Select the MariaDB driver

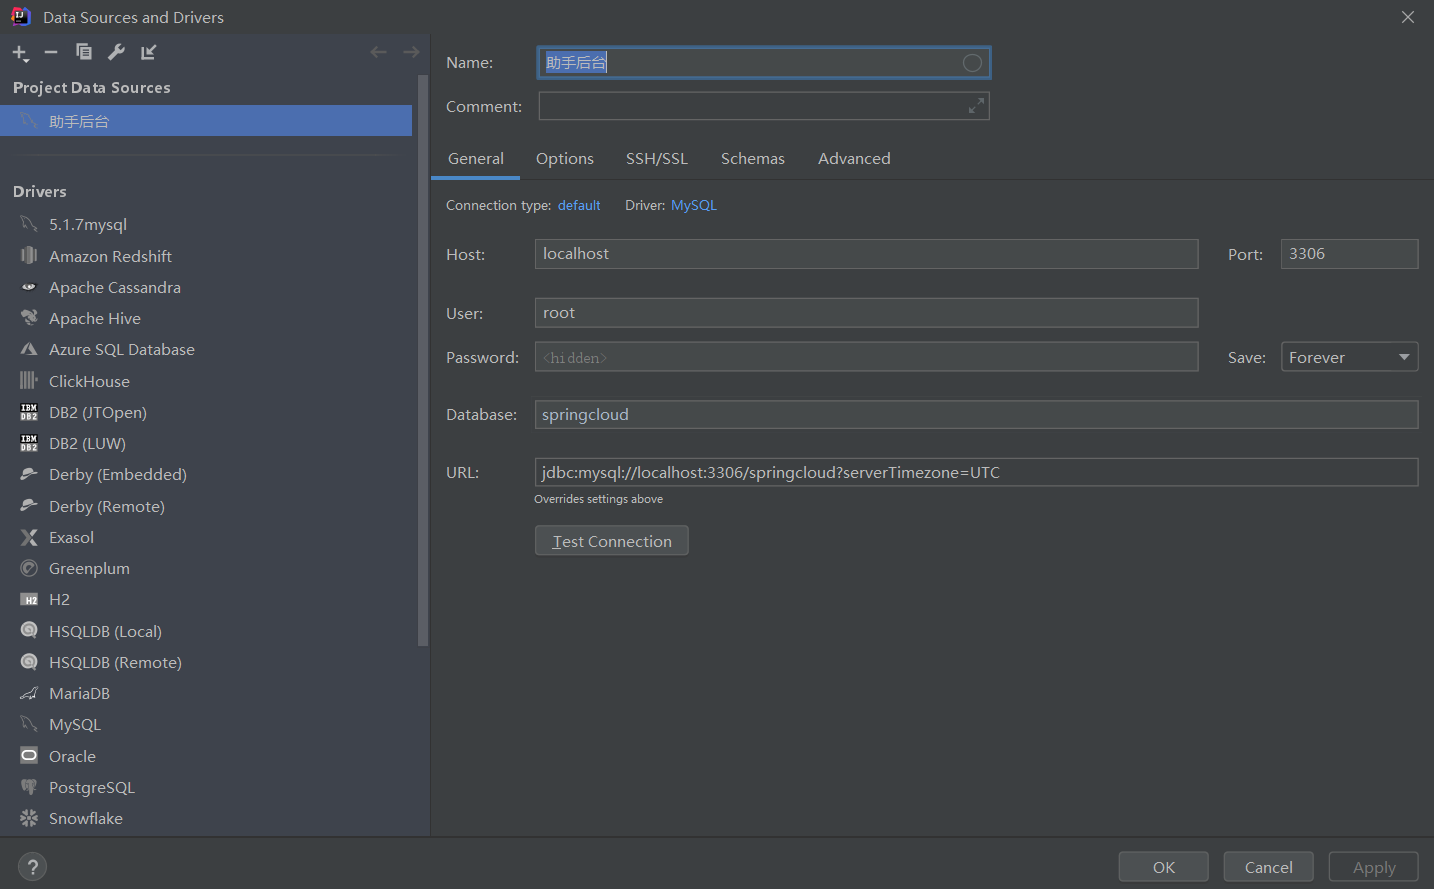click(x=78, y=693)
